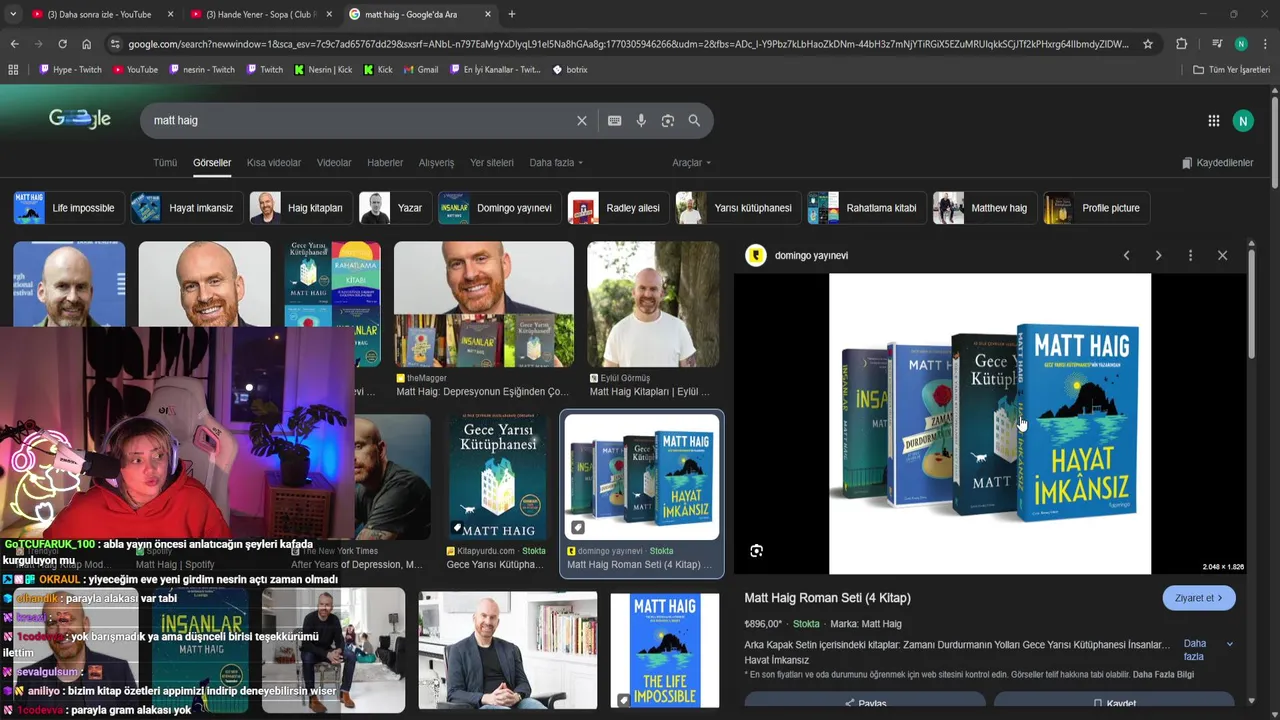Click the Ziyaret et button
Image resolution: width=1280 pixels, height=720 pixels.
click(1199, 598)
